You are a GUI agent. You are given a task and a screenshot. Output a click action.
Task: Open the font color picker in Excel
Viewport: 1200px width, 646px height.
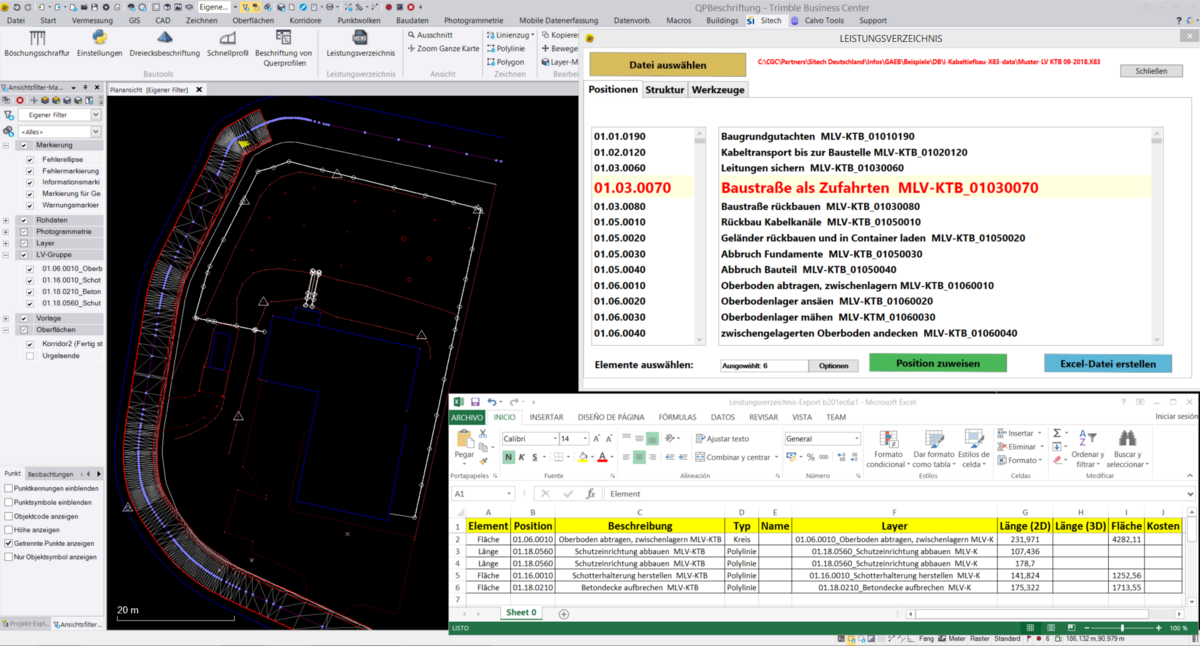[603, 457]
